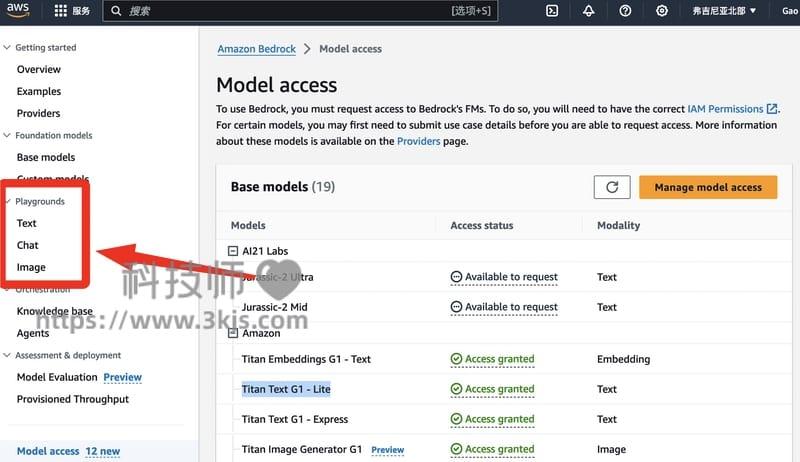Open the Text playground
This screenshot has width=800, height=462.
point(27,223)
